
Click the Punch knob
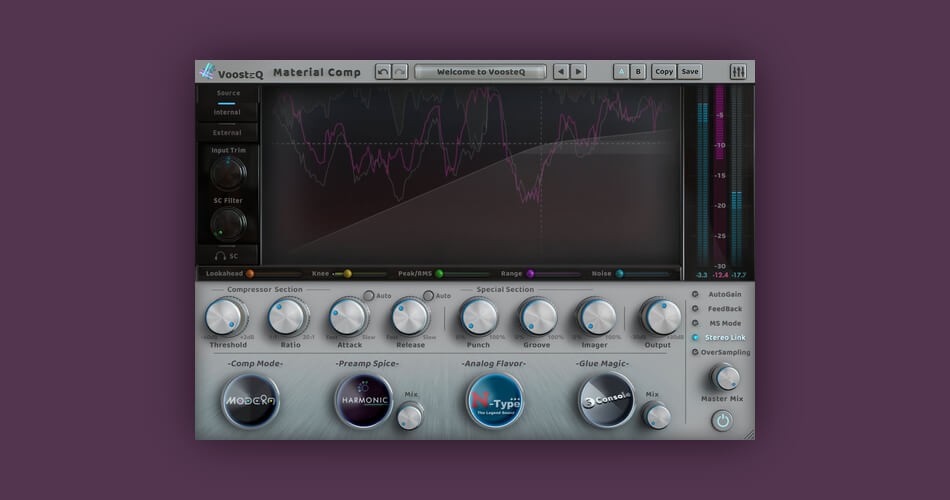pos(478,317)
